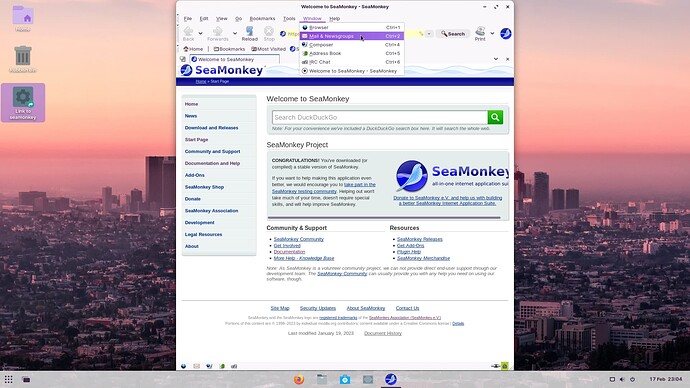
Task: Open the File menu
Action: pos(188,18)
